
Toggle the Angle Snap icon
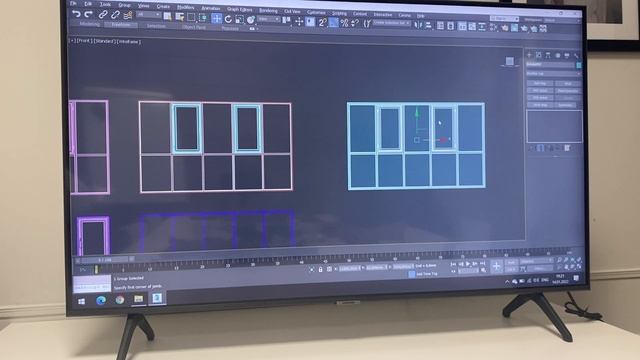tap(333, 22)
